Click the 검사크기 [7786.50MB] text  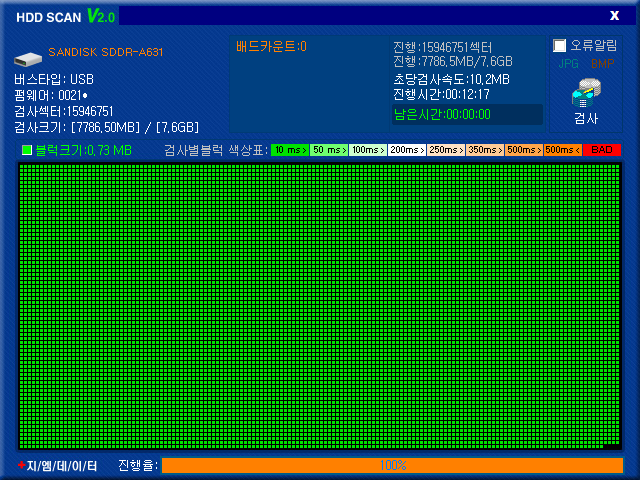click(x=106, y=127)
